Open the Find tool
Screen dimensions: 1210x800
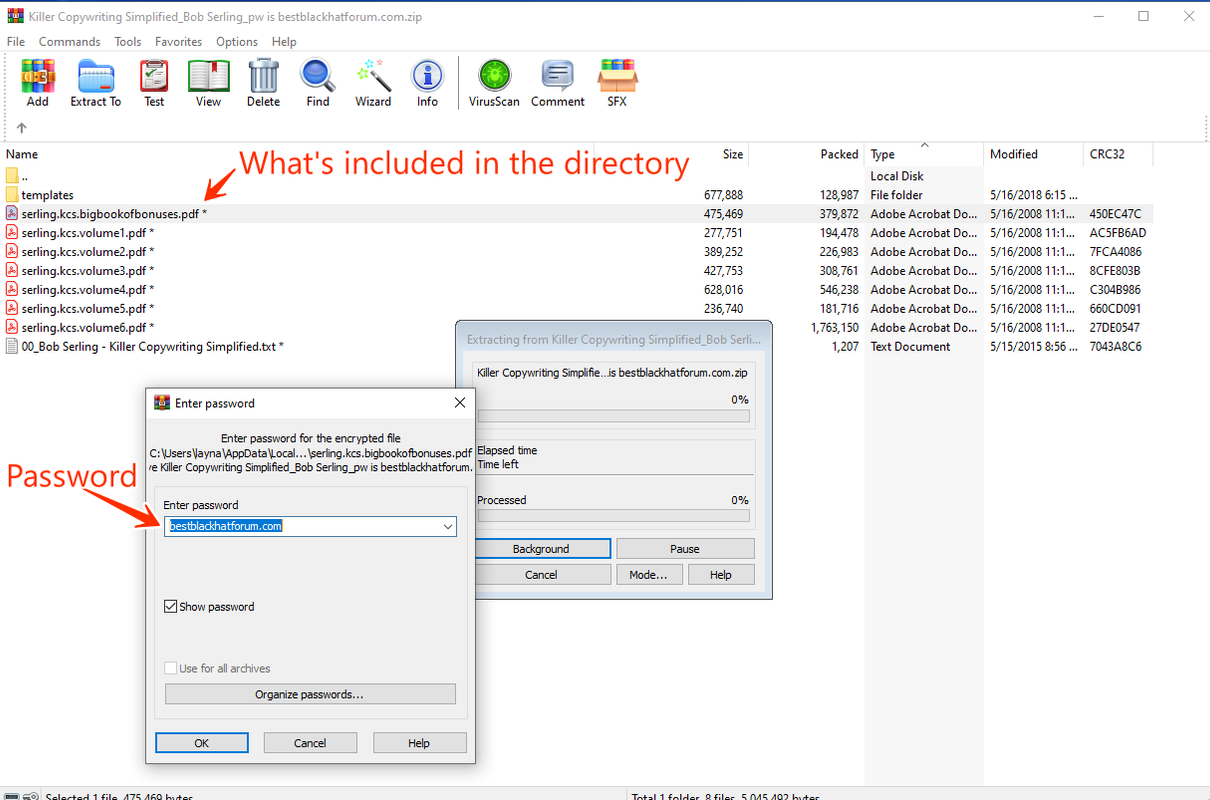pos(318,83)
